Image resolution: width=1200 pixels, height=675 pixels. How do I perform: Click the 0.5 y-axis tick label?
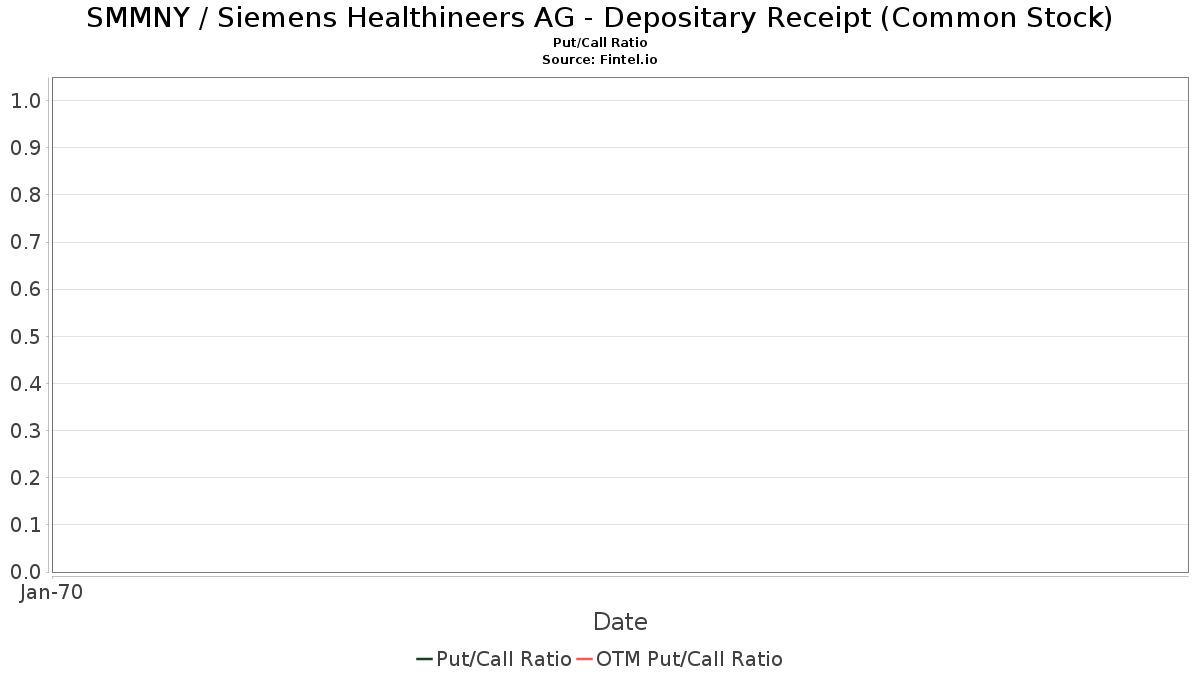(25, 336)
